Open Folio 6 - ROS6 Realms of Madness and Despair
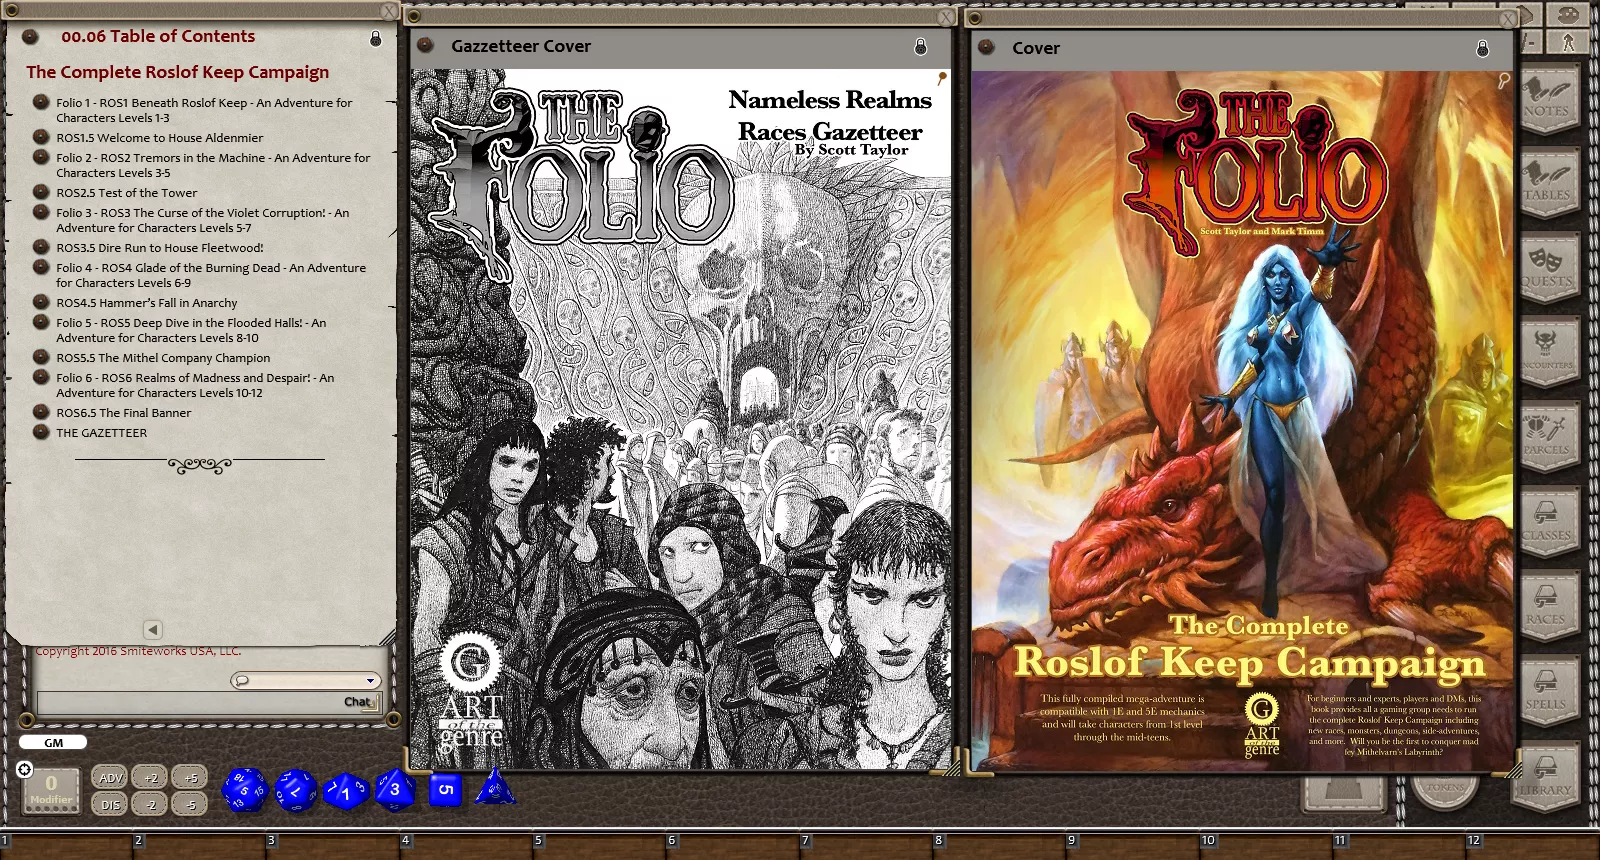 (x=195, y=385)
